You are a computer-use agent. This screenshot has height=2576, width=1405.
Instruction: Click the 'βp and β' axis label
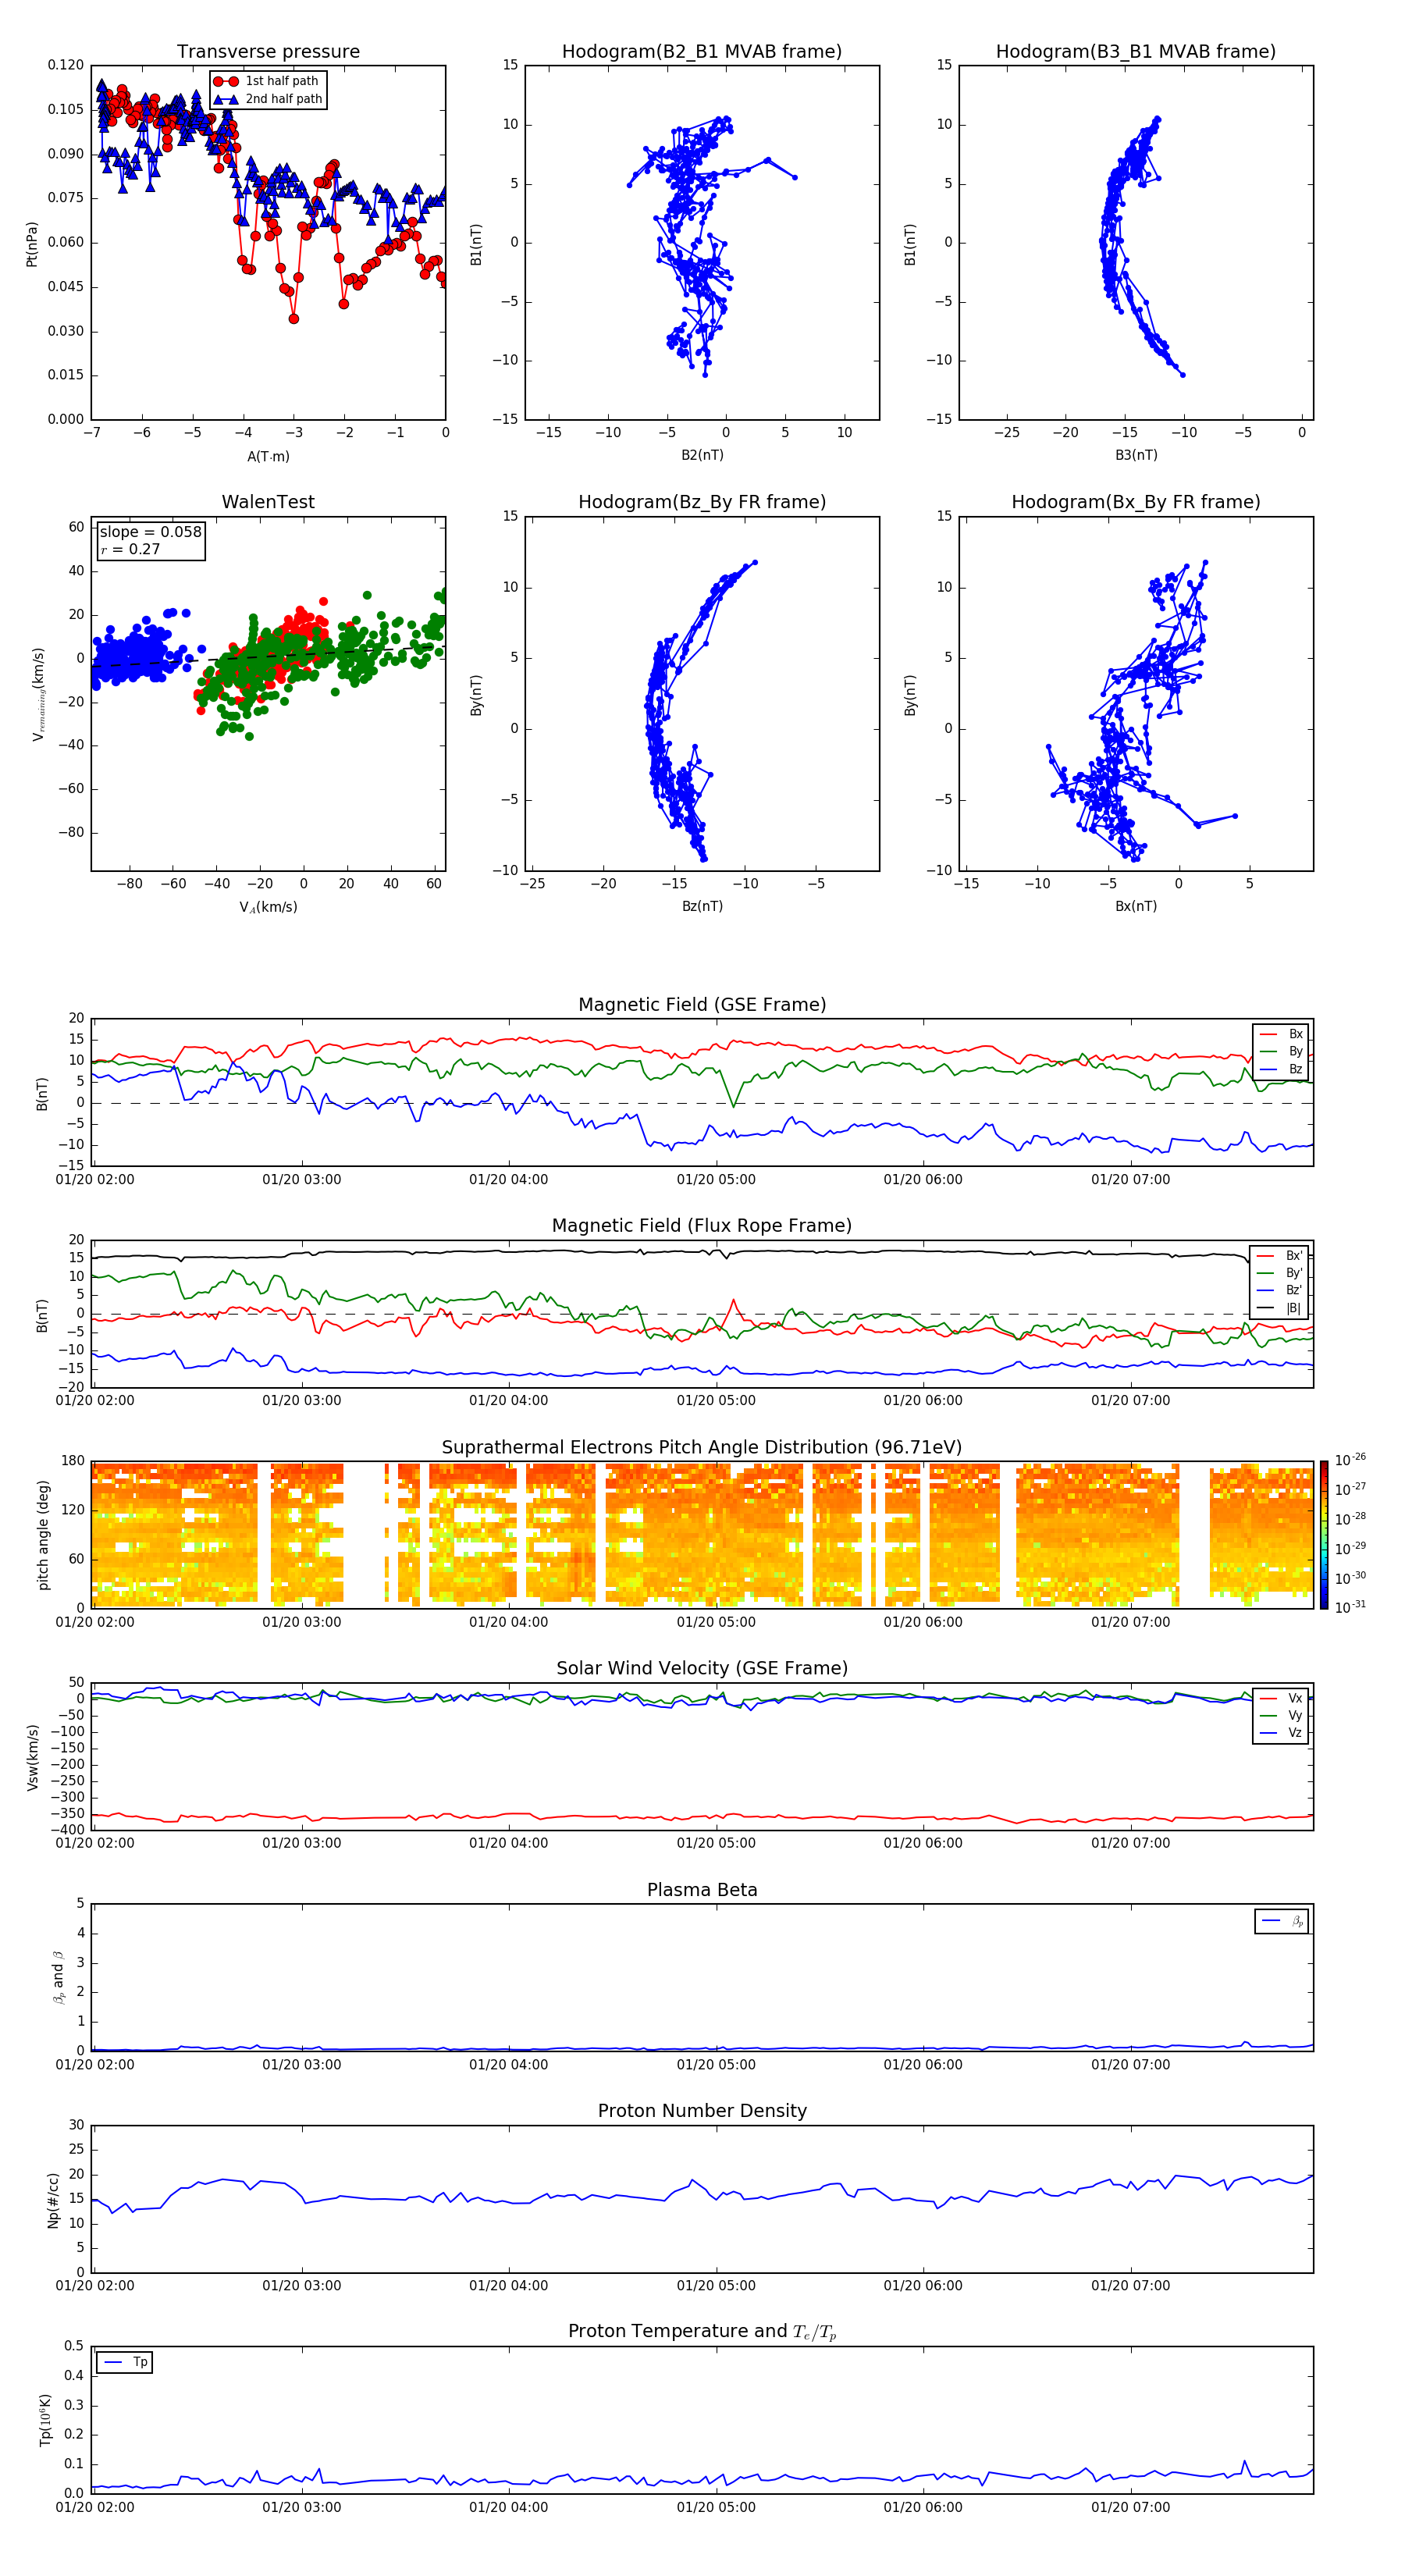tap(58, 1977)
